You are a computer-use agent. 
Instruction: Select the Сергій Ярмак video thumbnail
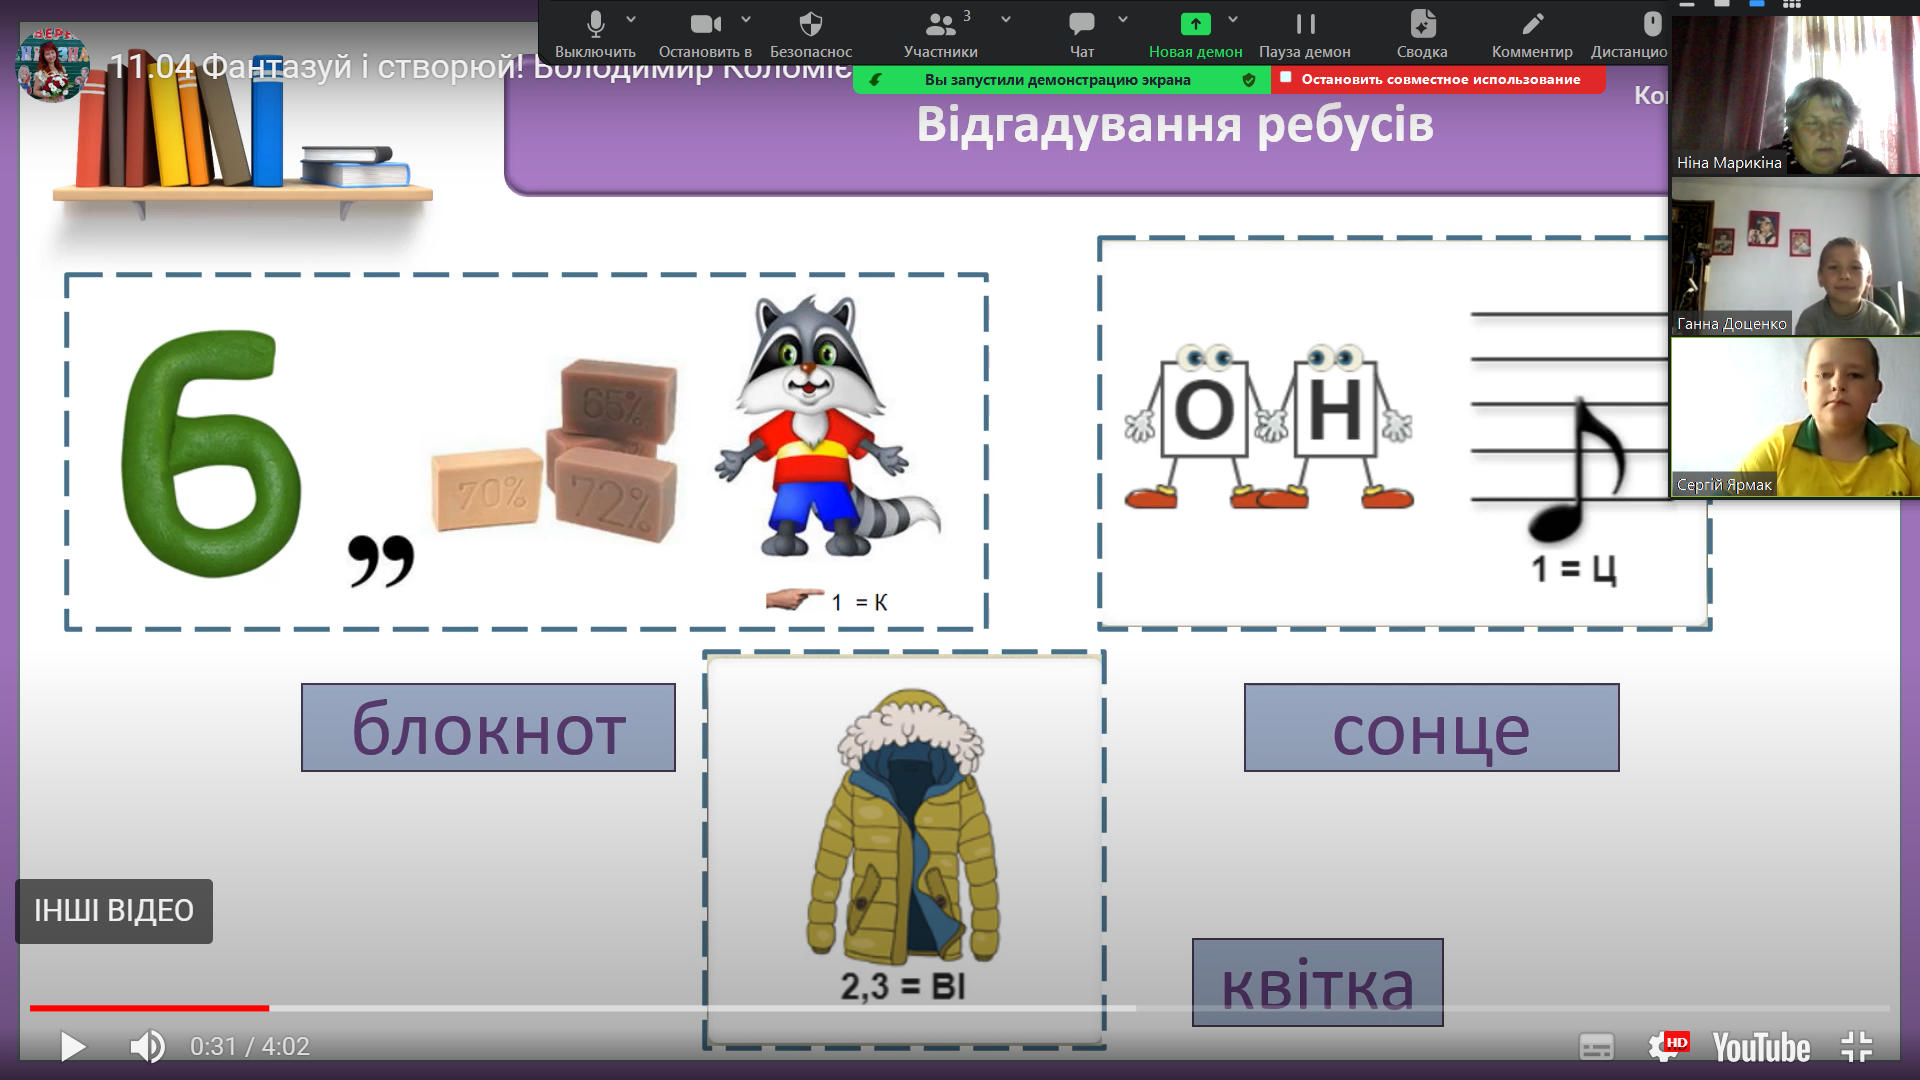point(1796,417)
